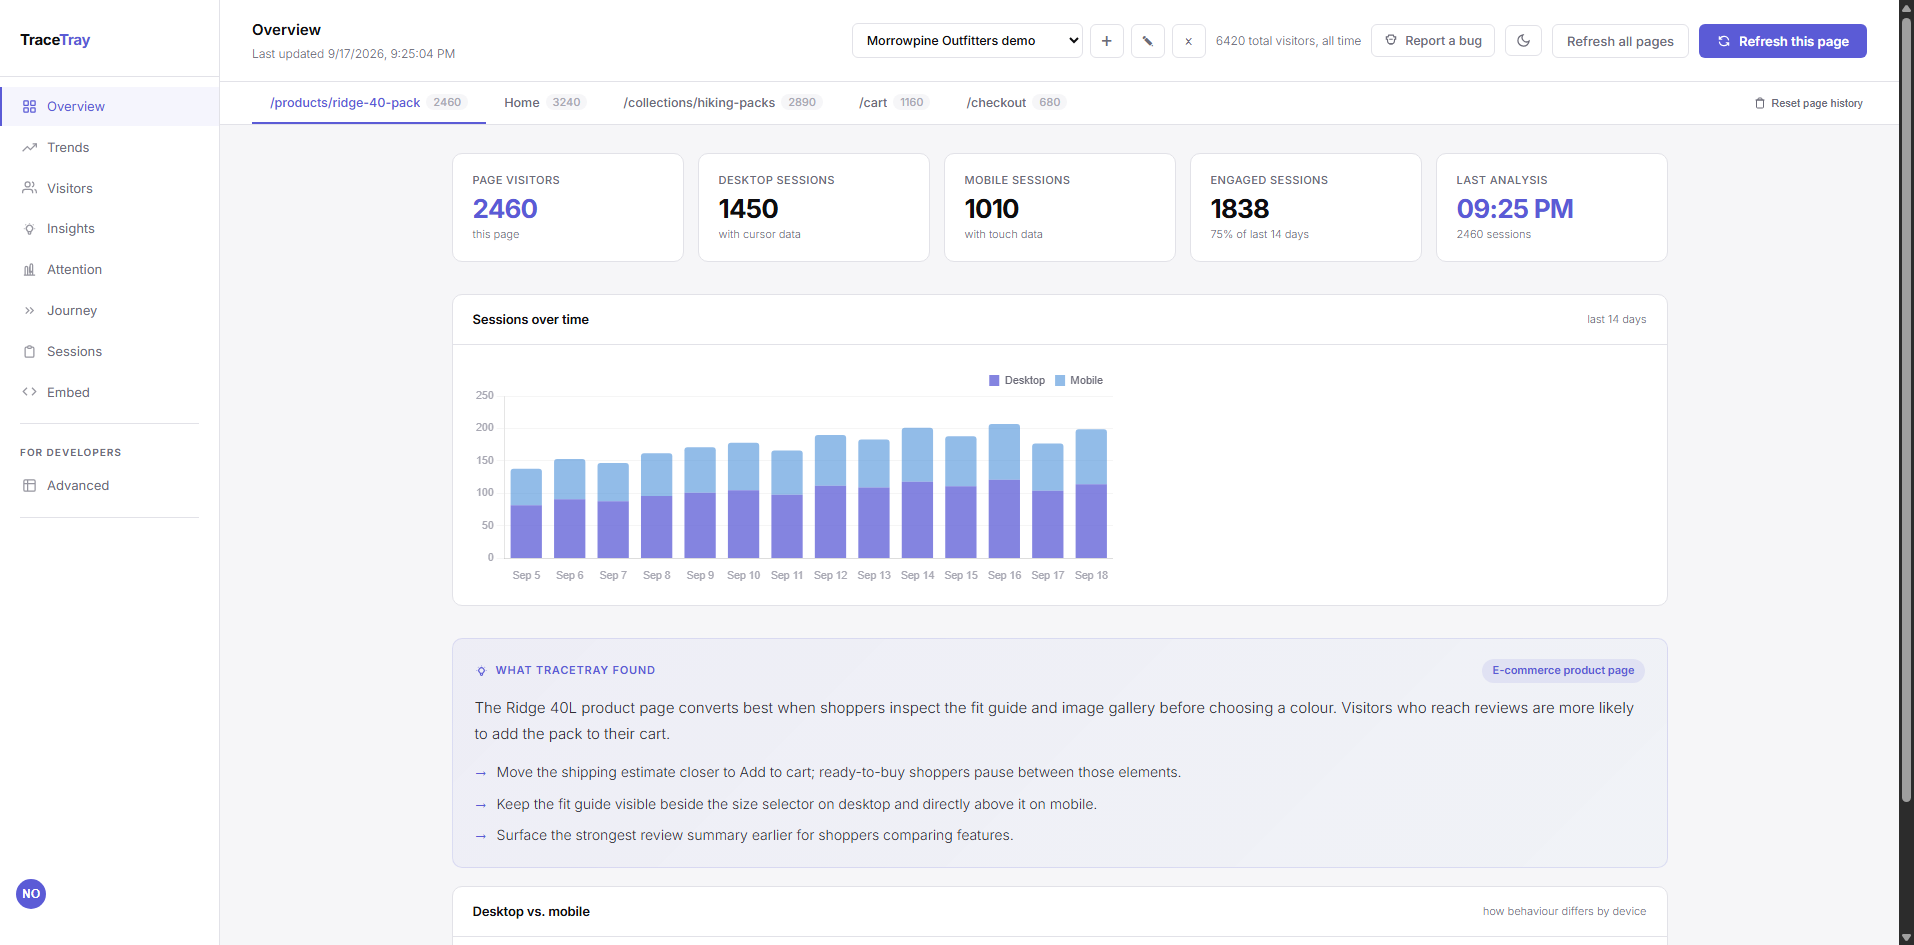This screenshot has width=1914, height=945.
Task: Open the Journey sidebar item
Action: (110, 311)
